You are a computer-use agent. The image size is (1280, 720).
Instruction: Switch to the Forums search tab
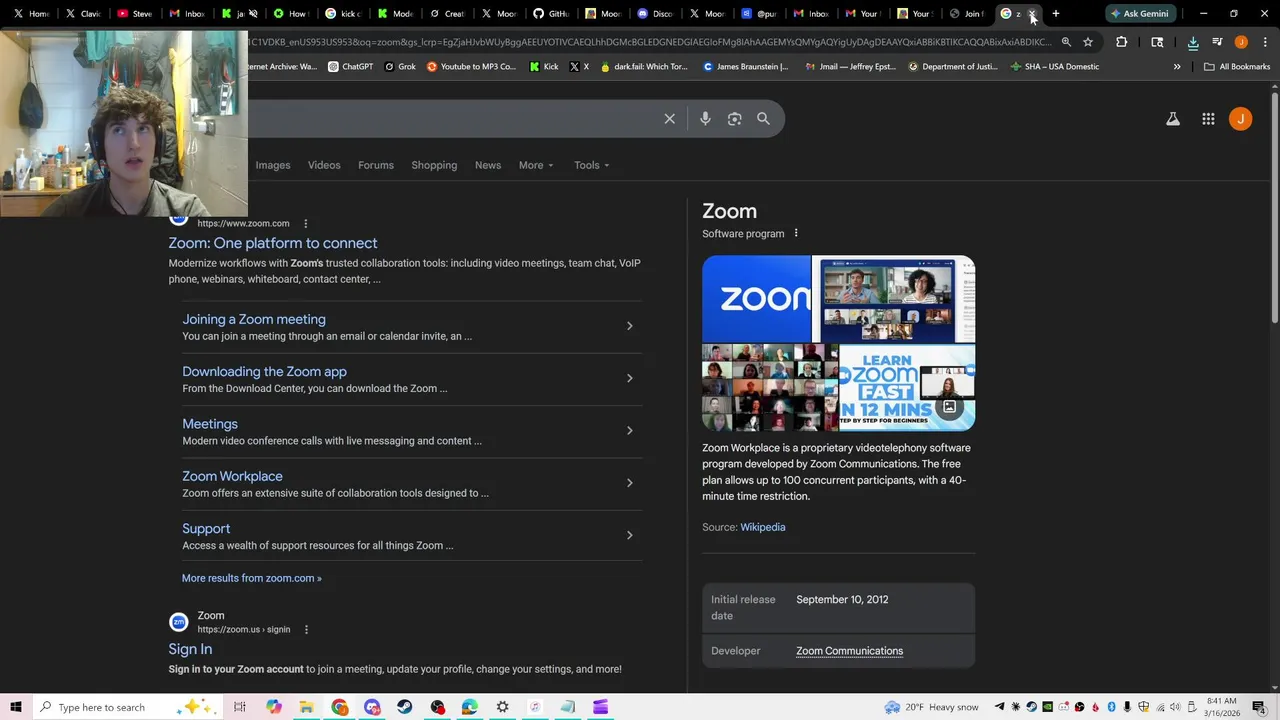click(376, 165)
